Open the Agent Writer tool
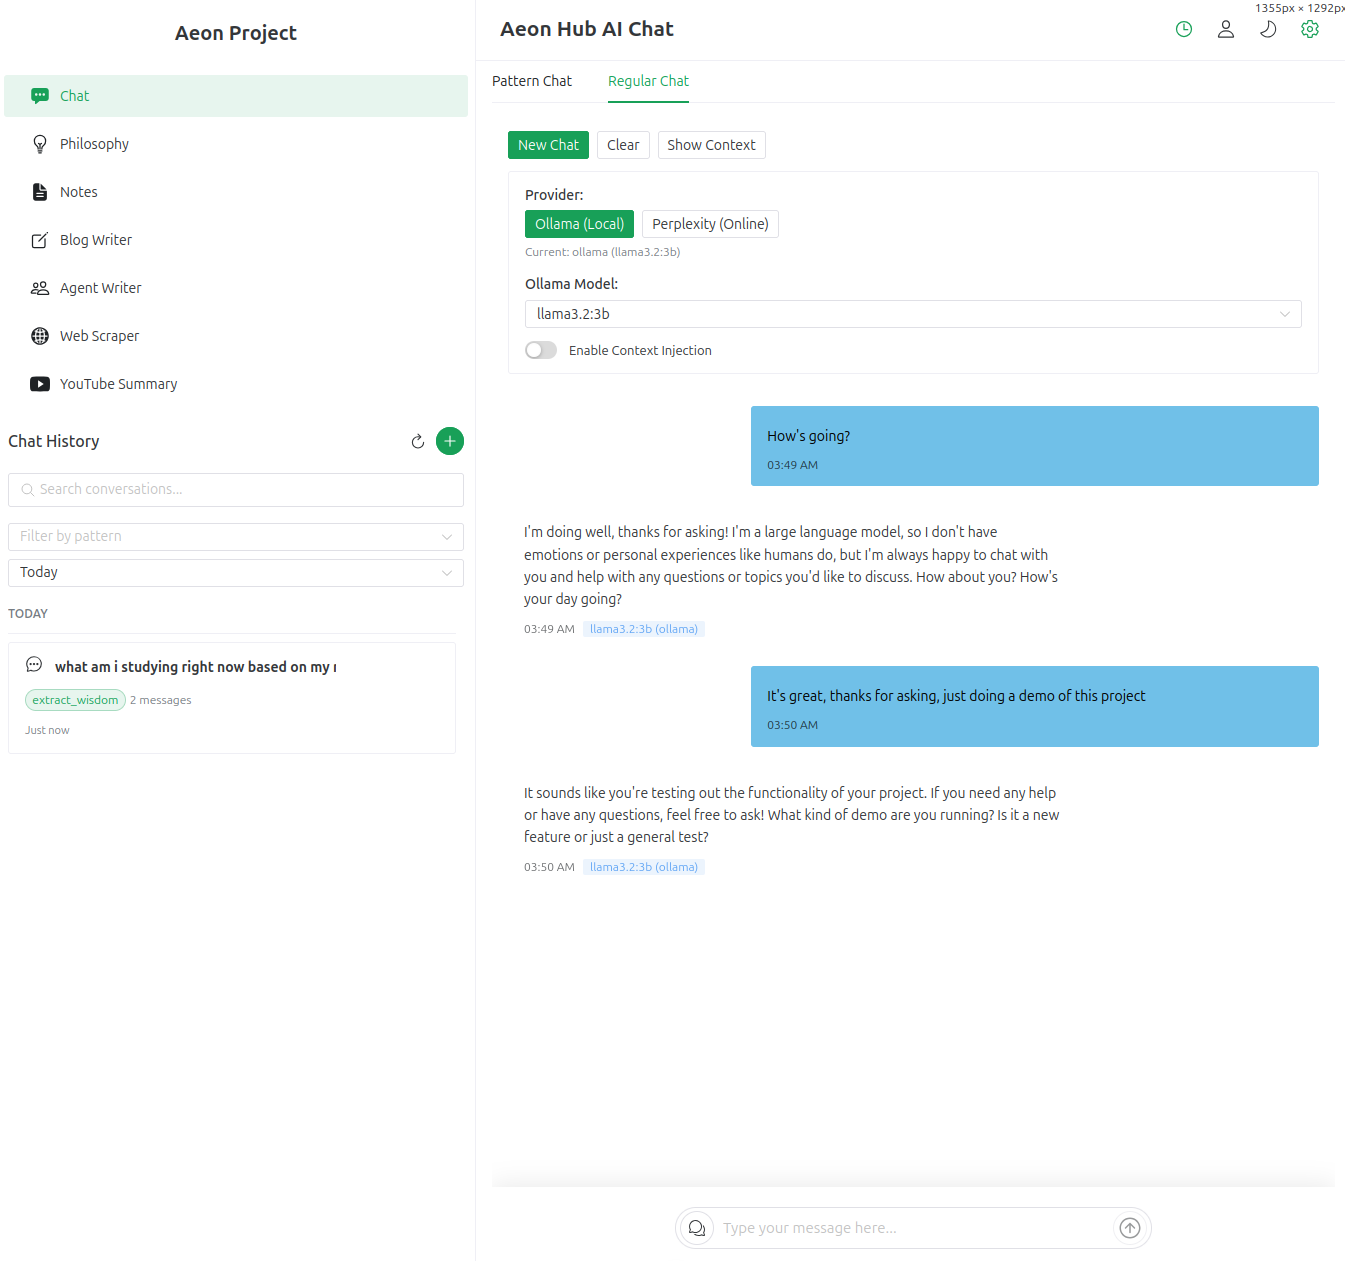Screen dimensions: 1345x1261 coord(100,287)
